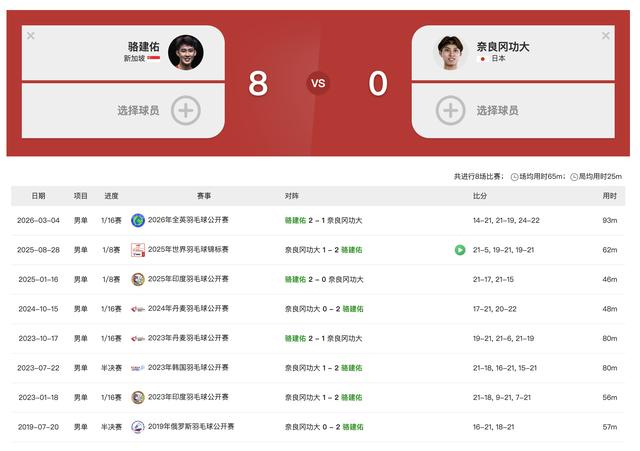Play the 2025 World Championships match video

(460, 250)
